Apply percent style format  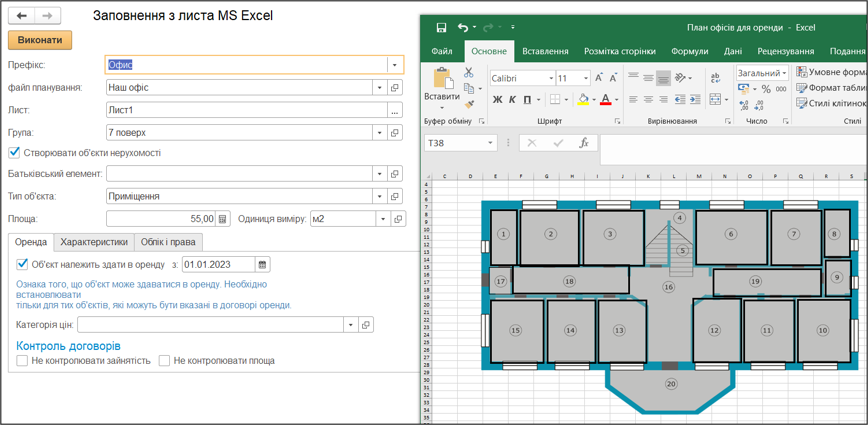[766, 89]
